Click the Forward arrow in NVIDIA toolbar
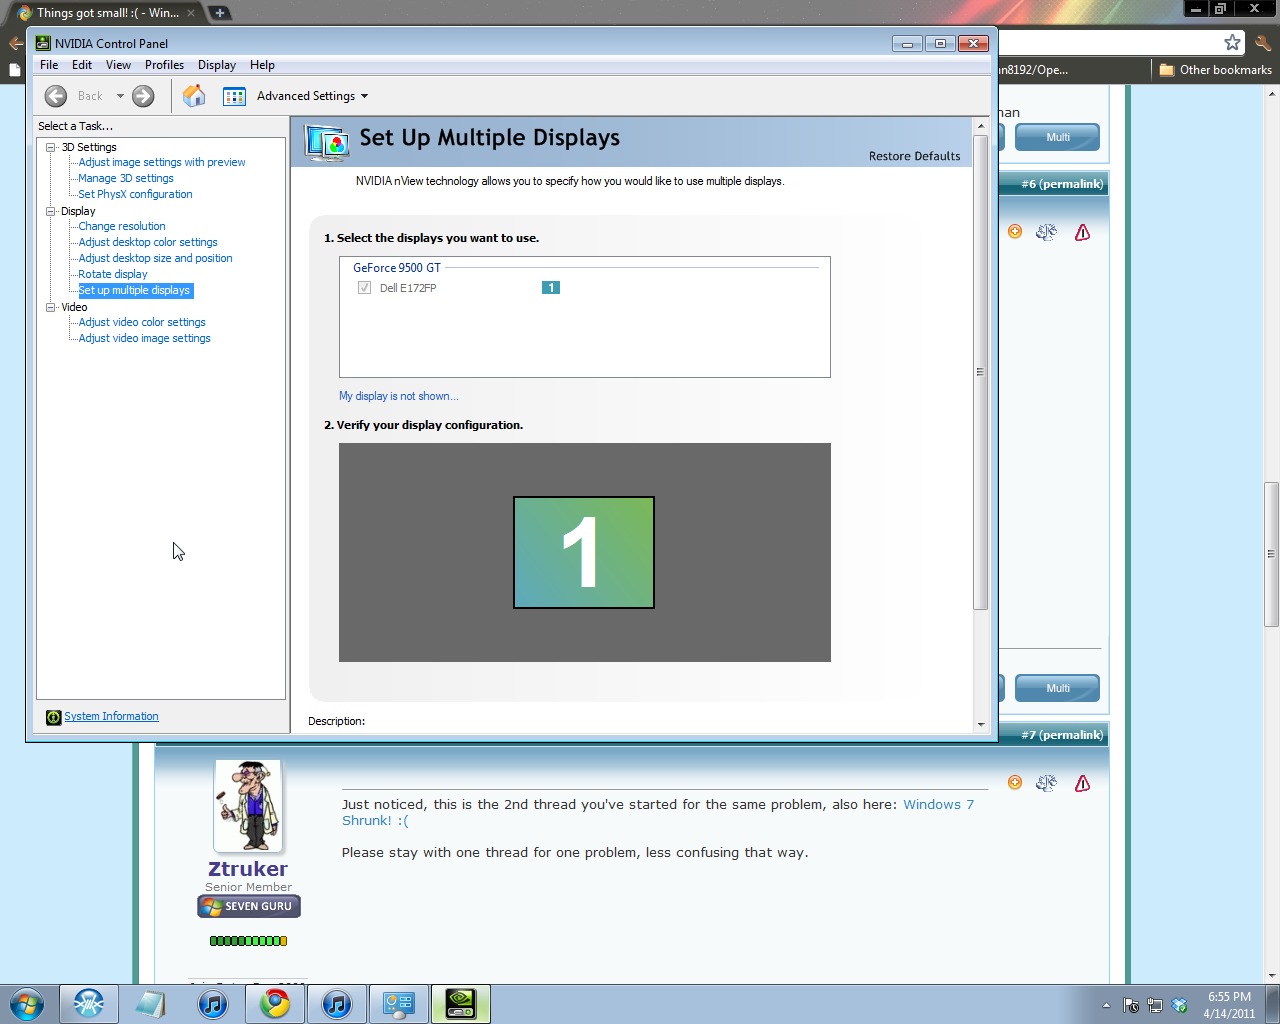 [x=143, y=96]
